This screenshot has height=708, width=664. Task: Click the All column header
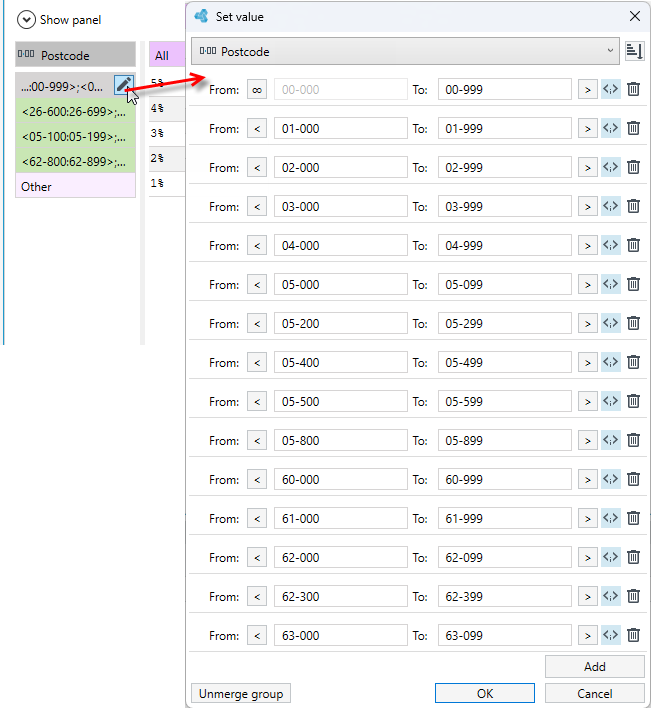point(167,55)
